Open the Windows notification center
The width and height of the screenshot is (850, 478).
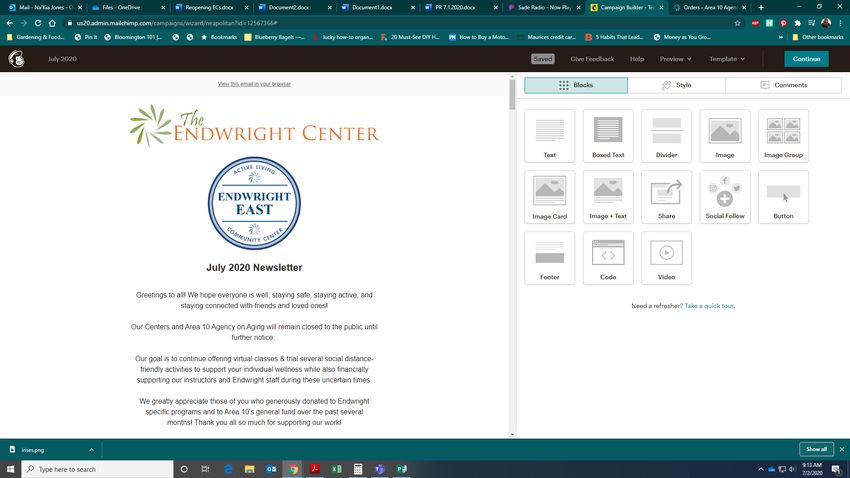836,469
